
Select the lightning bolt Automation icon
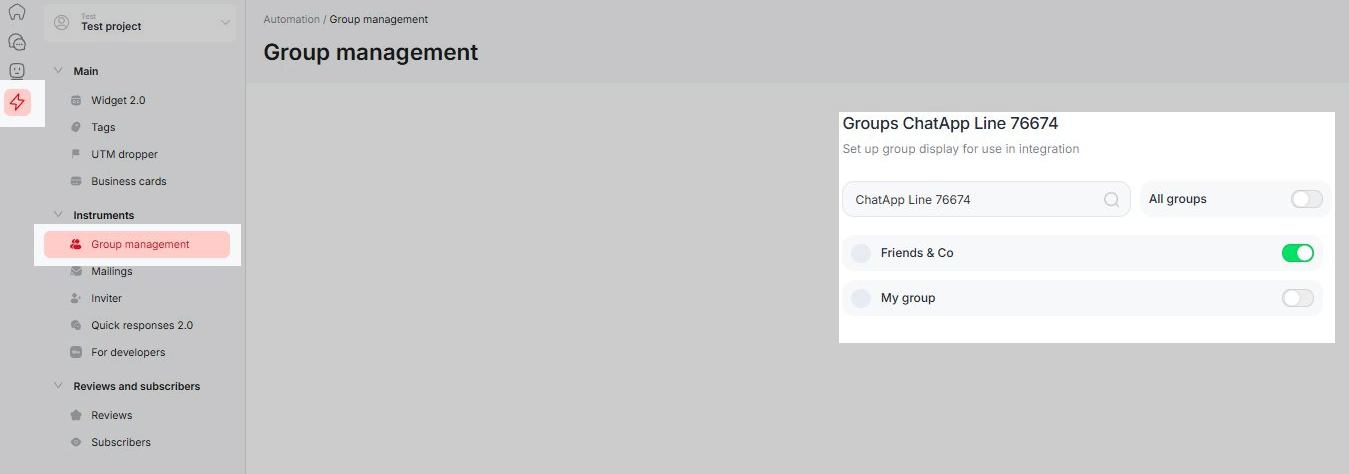(17, 101)
